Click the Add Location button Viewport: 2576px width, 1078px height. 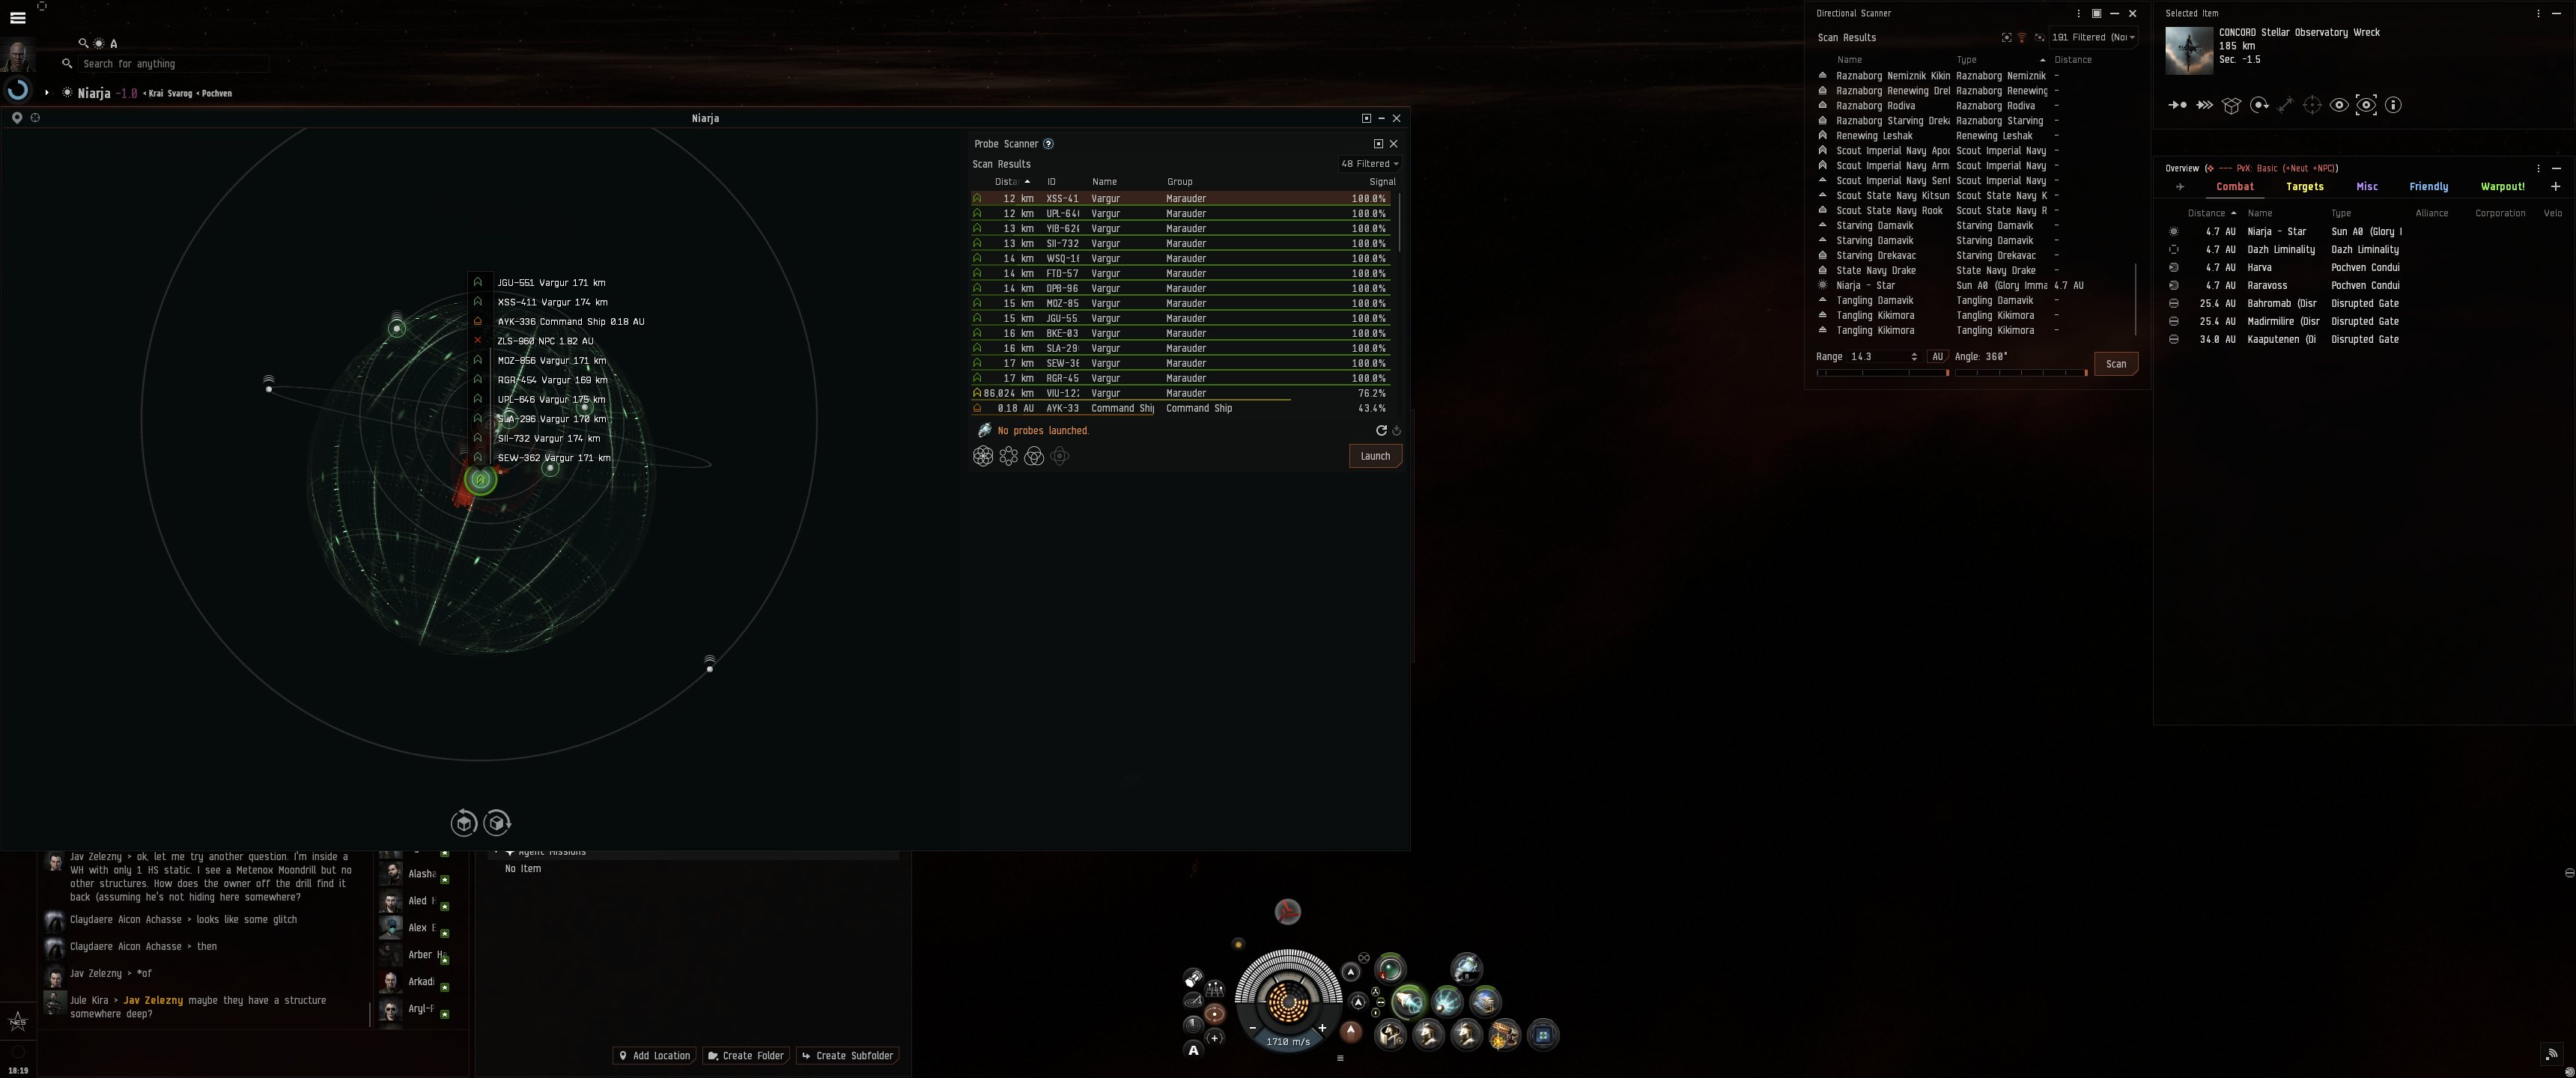[x=655, y=1056]
